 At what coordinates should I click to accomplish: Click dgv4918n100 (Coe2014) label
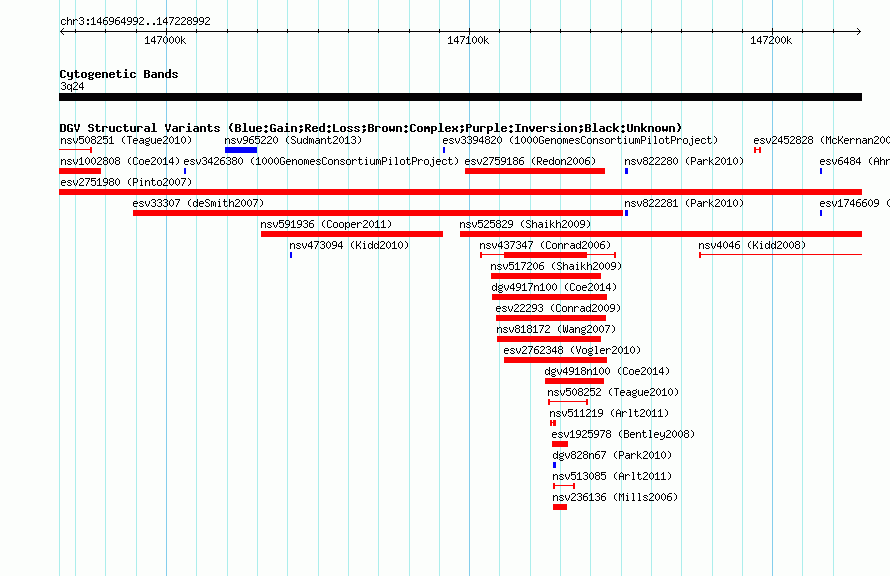607,371
